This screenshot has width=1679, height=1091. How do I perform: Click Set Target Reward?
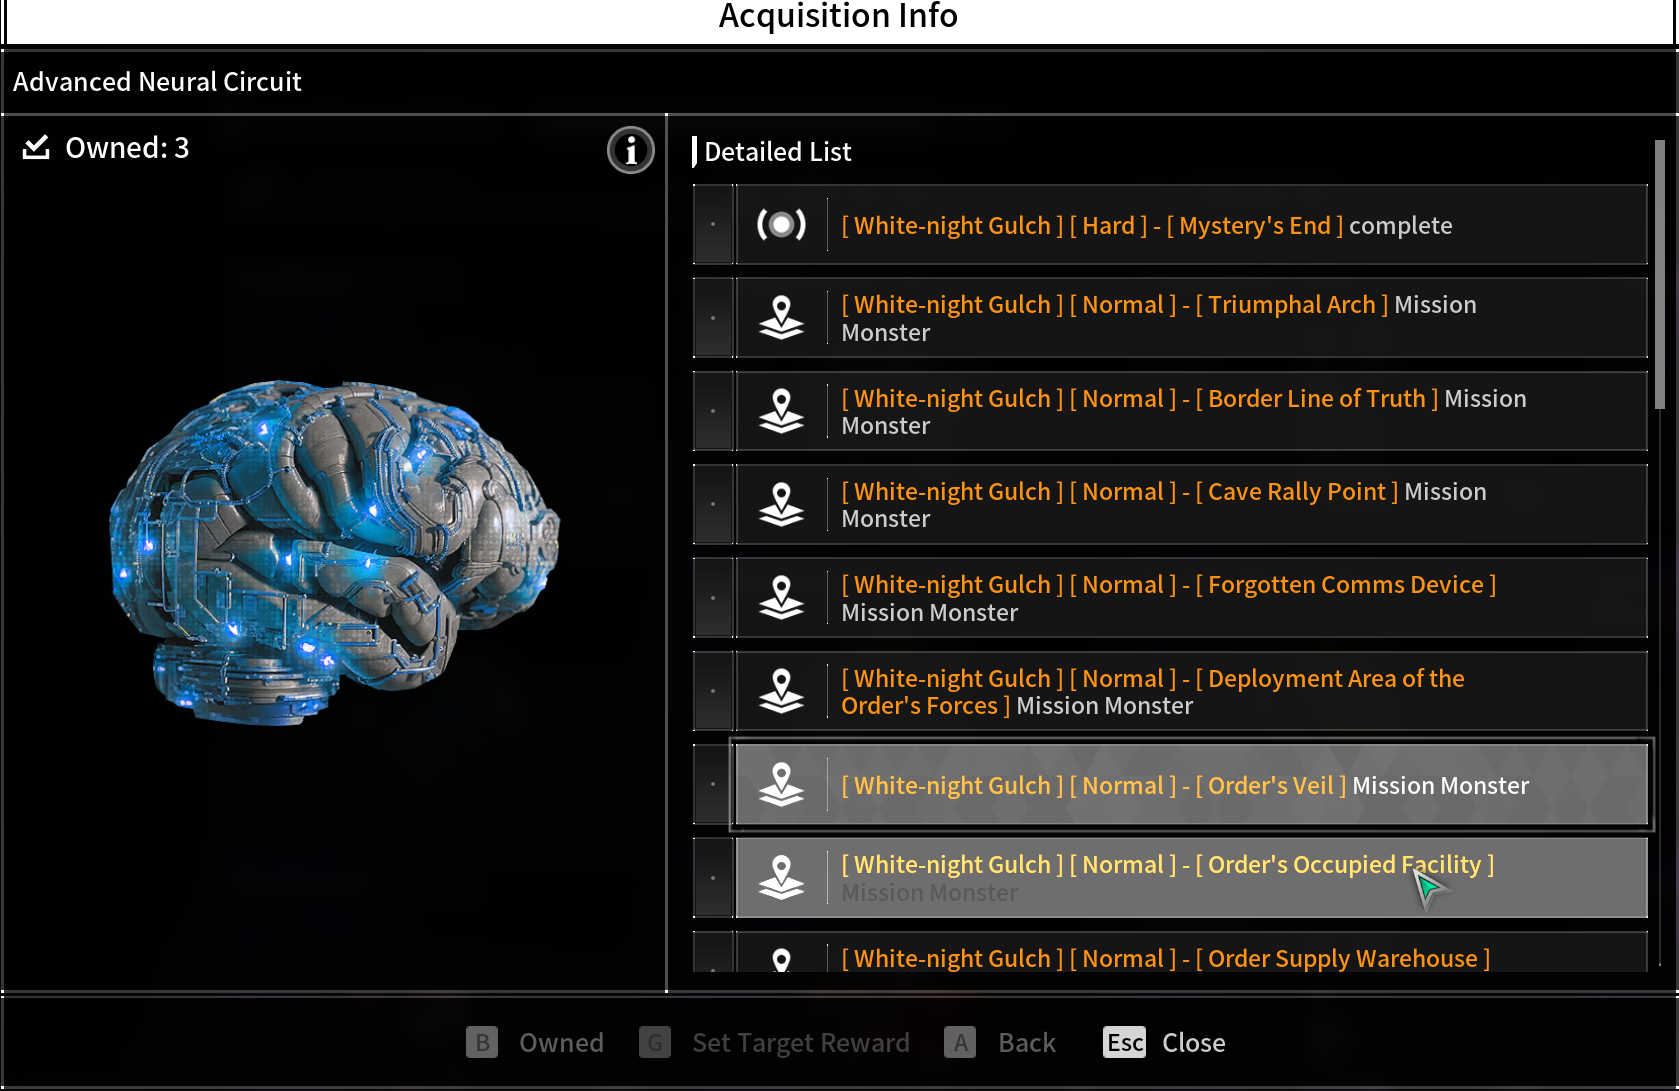[x=801, y=1043]
